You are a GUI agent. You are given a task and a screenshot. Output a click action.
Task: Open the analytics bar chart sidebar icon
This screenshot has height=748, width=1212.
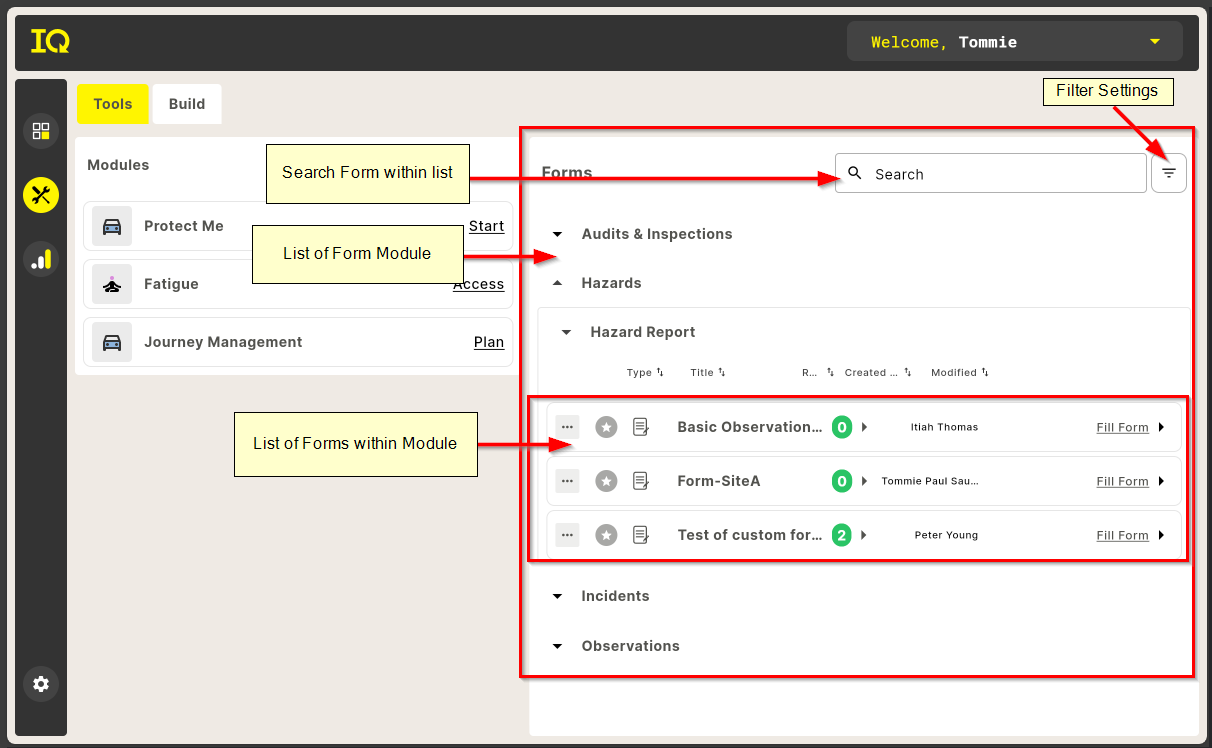tap(41, 260)
